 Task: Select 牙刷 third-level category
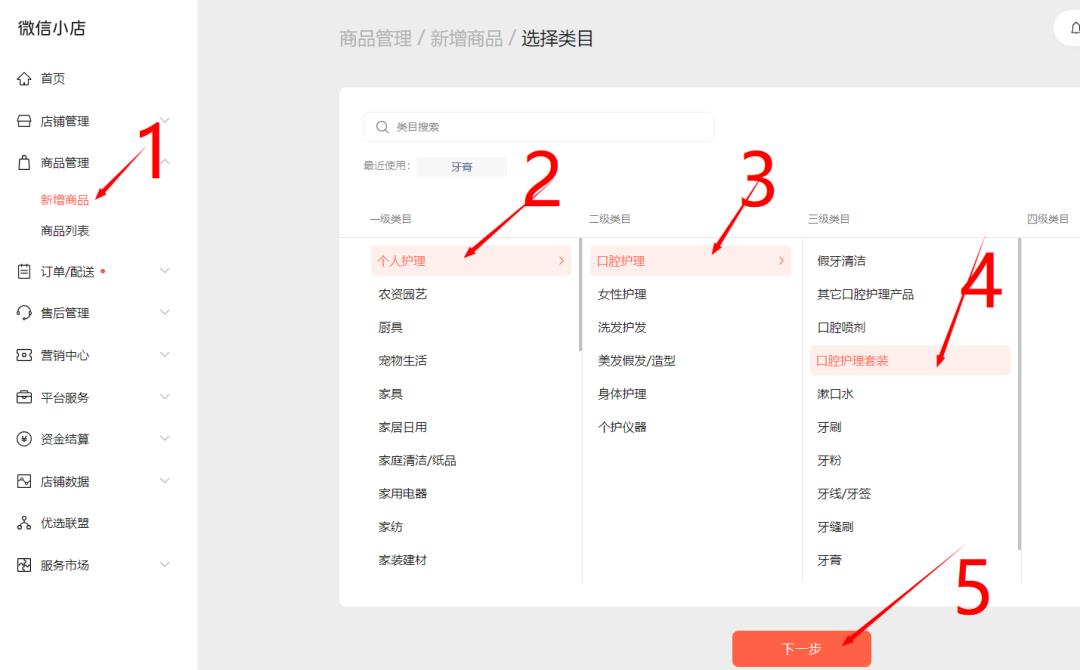(x=829, y=427)
